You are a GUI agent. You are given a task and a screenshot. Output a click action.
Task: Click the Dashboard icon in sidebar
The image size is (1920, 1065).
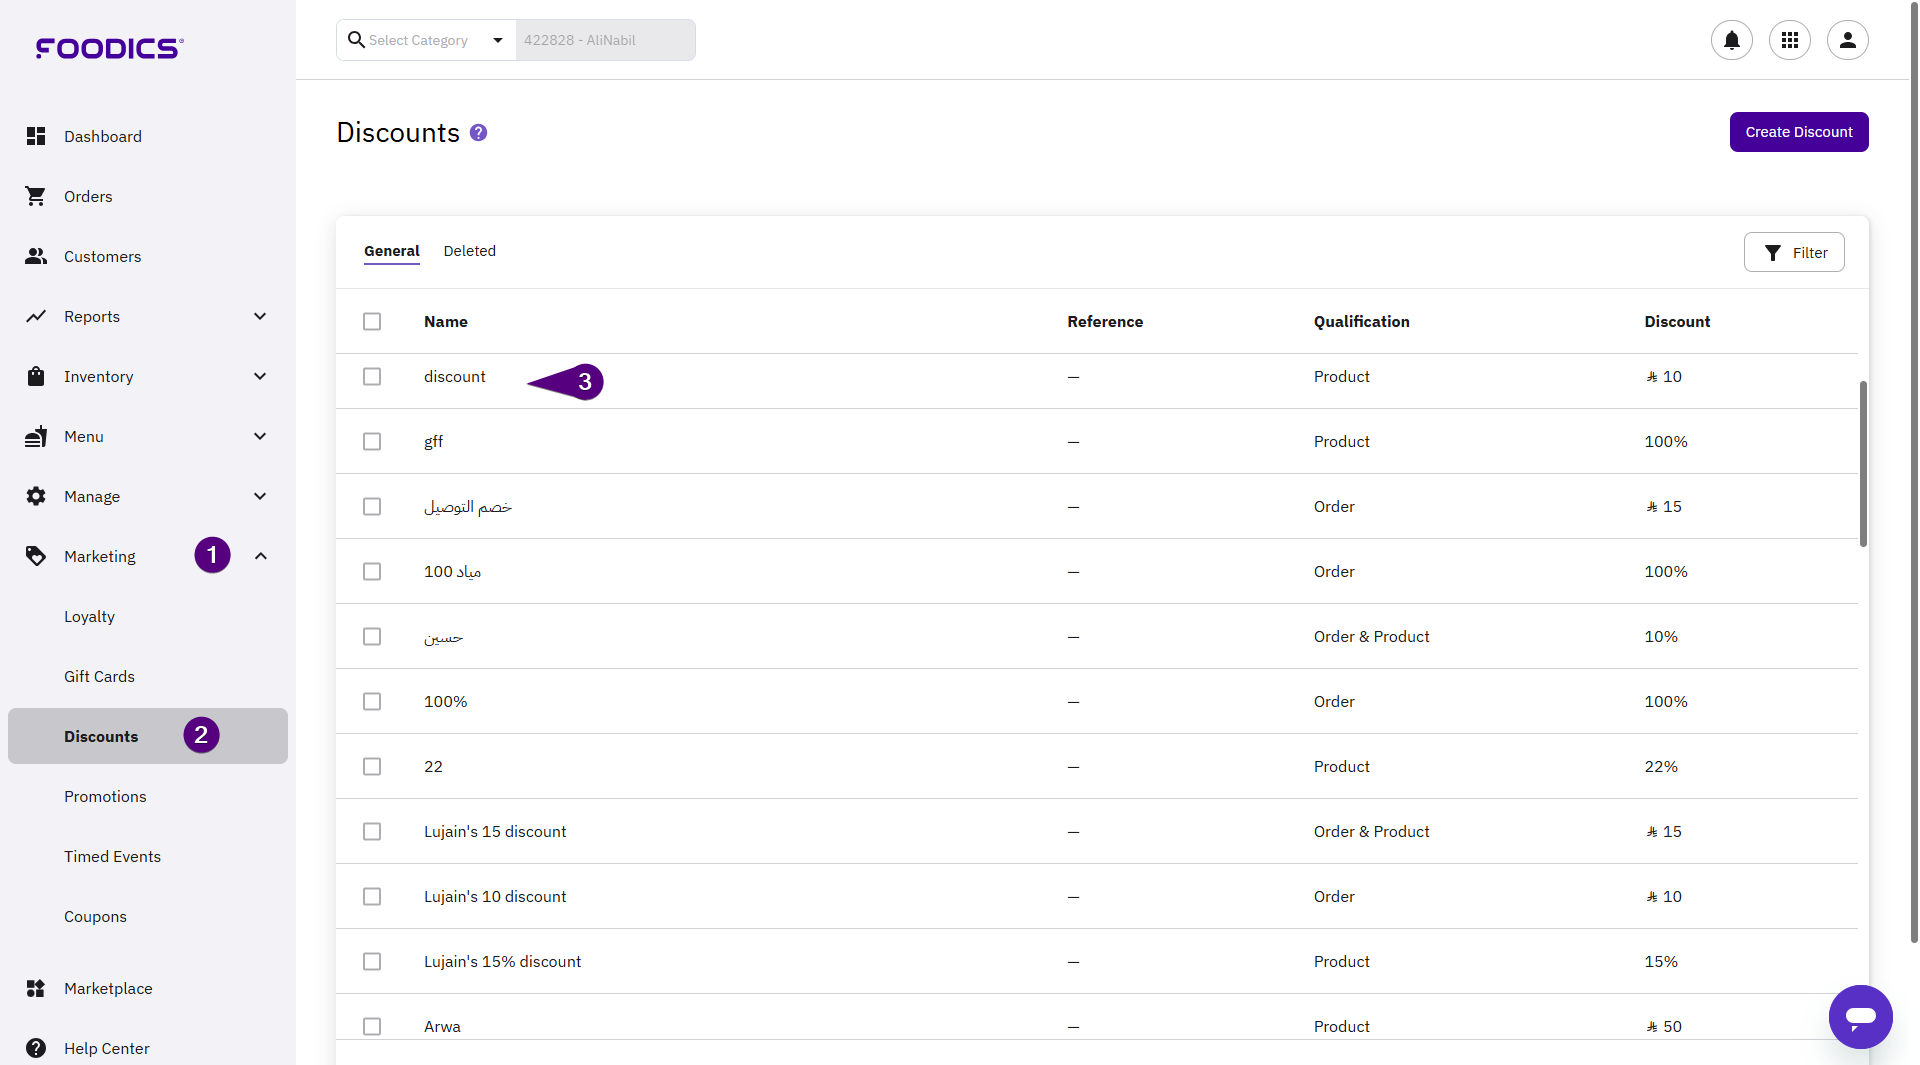pyautogui.click(x=36, y=136)
